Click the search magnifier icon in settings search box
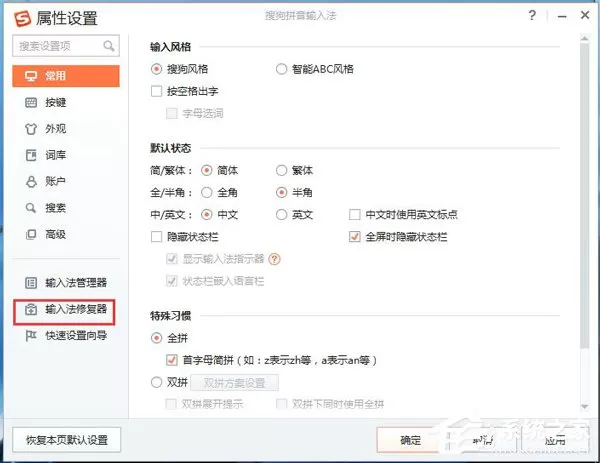The image size is (600, 463). [109, 46]
